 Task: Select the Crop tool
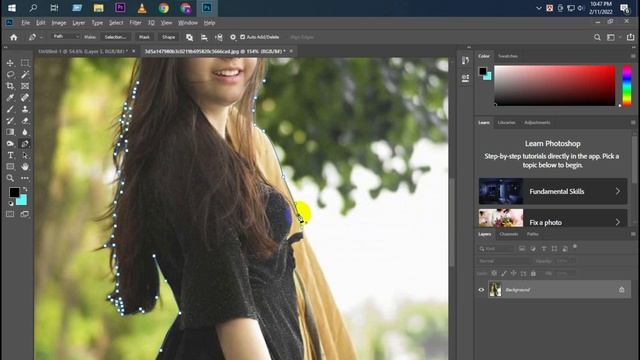tap(10, 86)
